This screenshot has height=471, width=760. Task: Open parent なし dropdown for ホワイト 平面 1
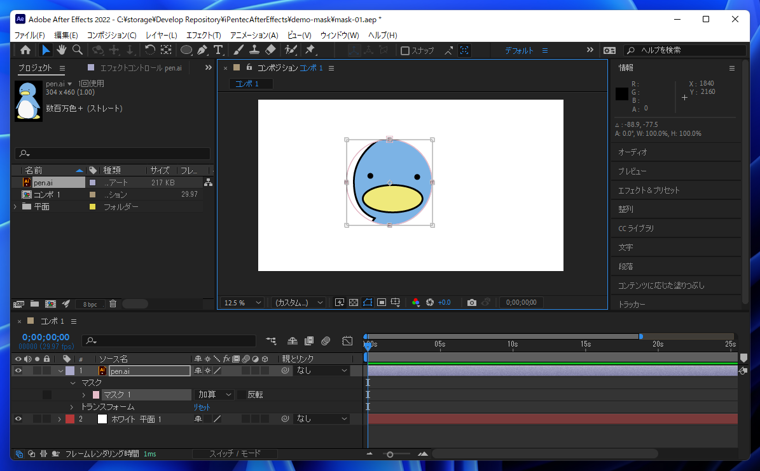tap(322, 419)
